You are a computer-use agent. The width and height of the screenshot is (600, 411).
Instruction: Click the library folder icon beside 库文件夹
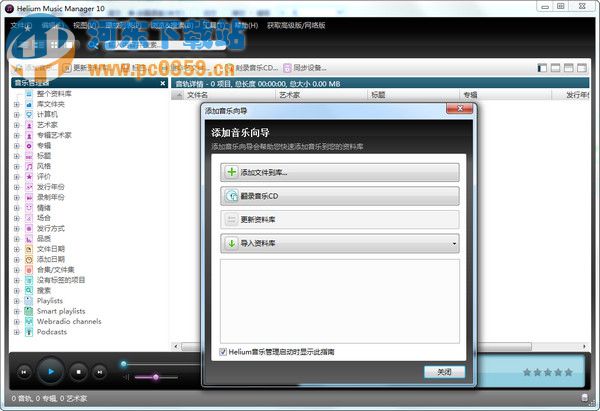coord(29,104)
